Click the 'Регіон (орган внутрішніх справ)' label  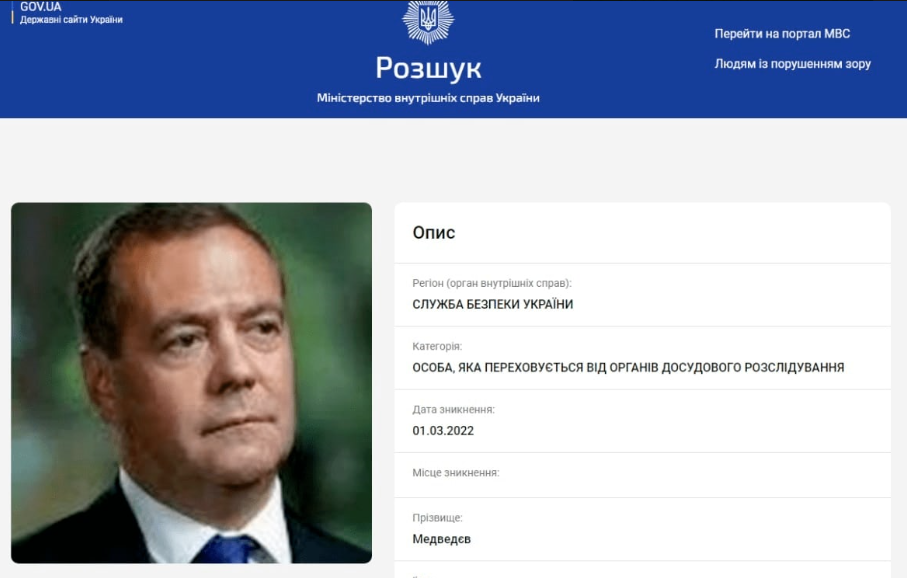pos(492,283)
